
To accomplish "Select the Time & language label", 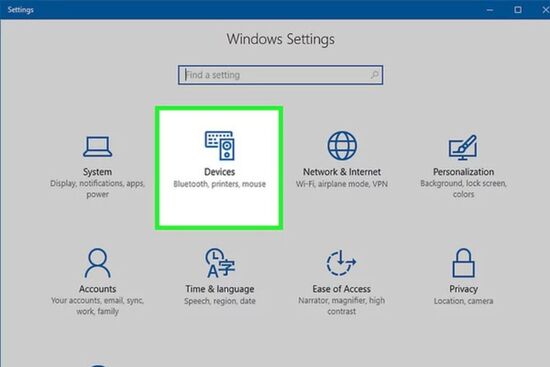I will pos(220,289).
